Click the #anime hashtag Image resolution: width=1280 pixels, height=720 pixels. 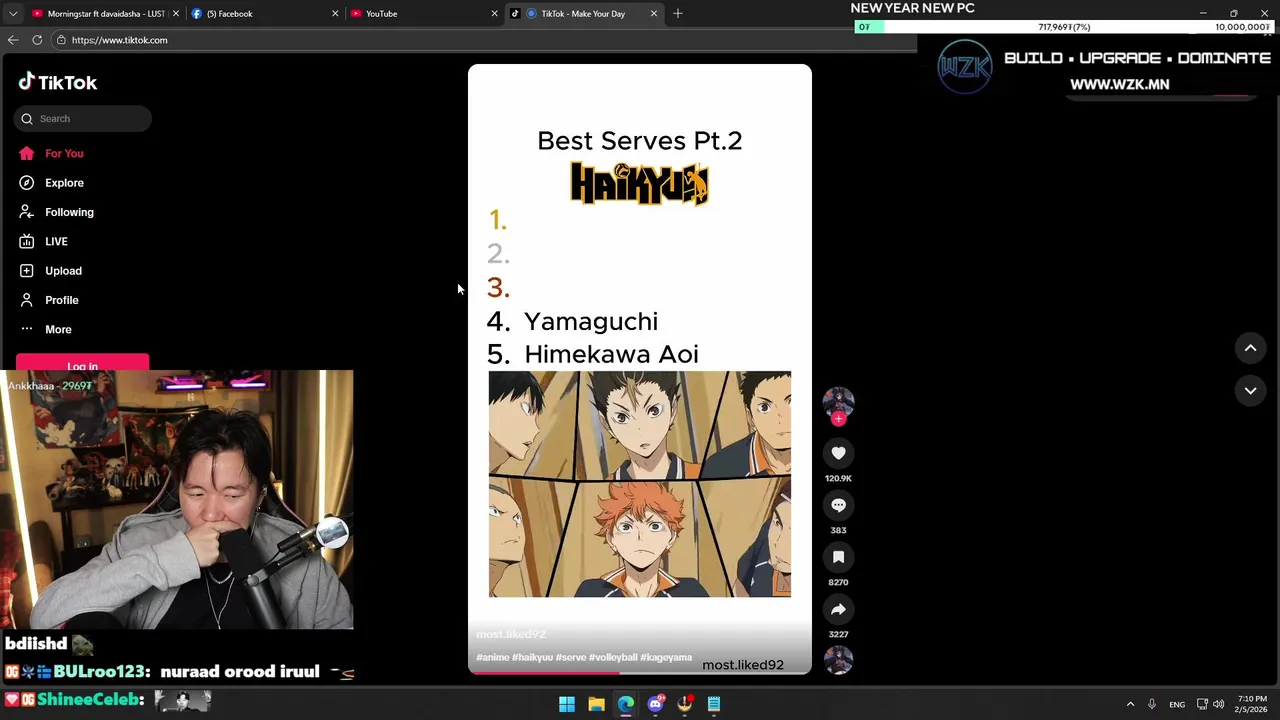[493, 658]
